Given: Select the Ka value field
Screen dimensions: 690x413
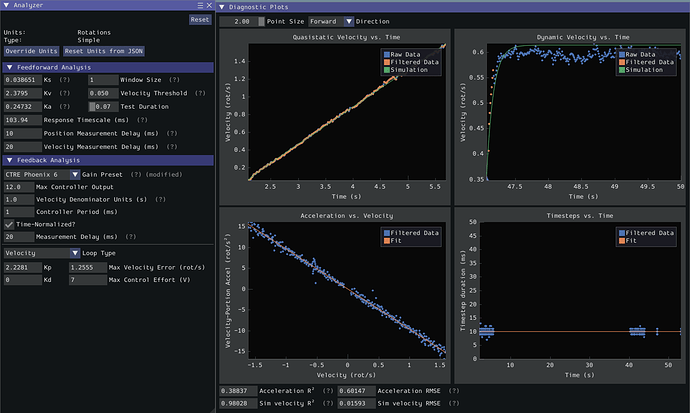Looking at the screenshot, I should (22, 106).
